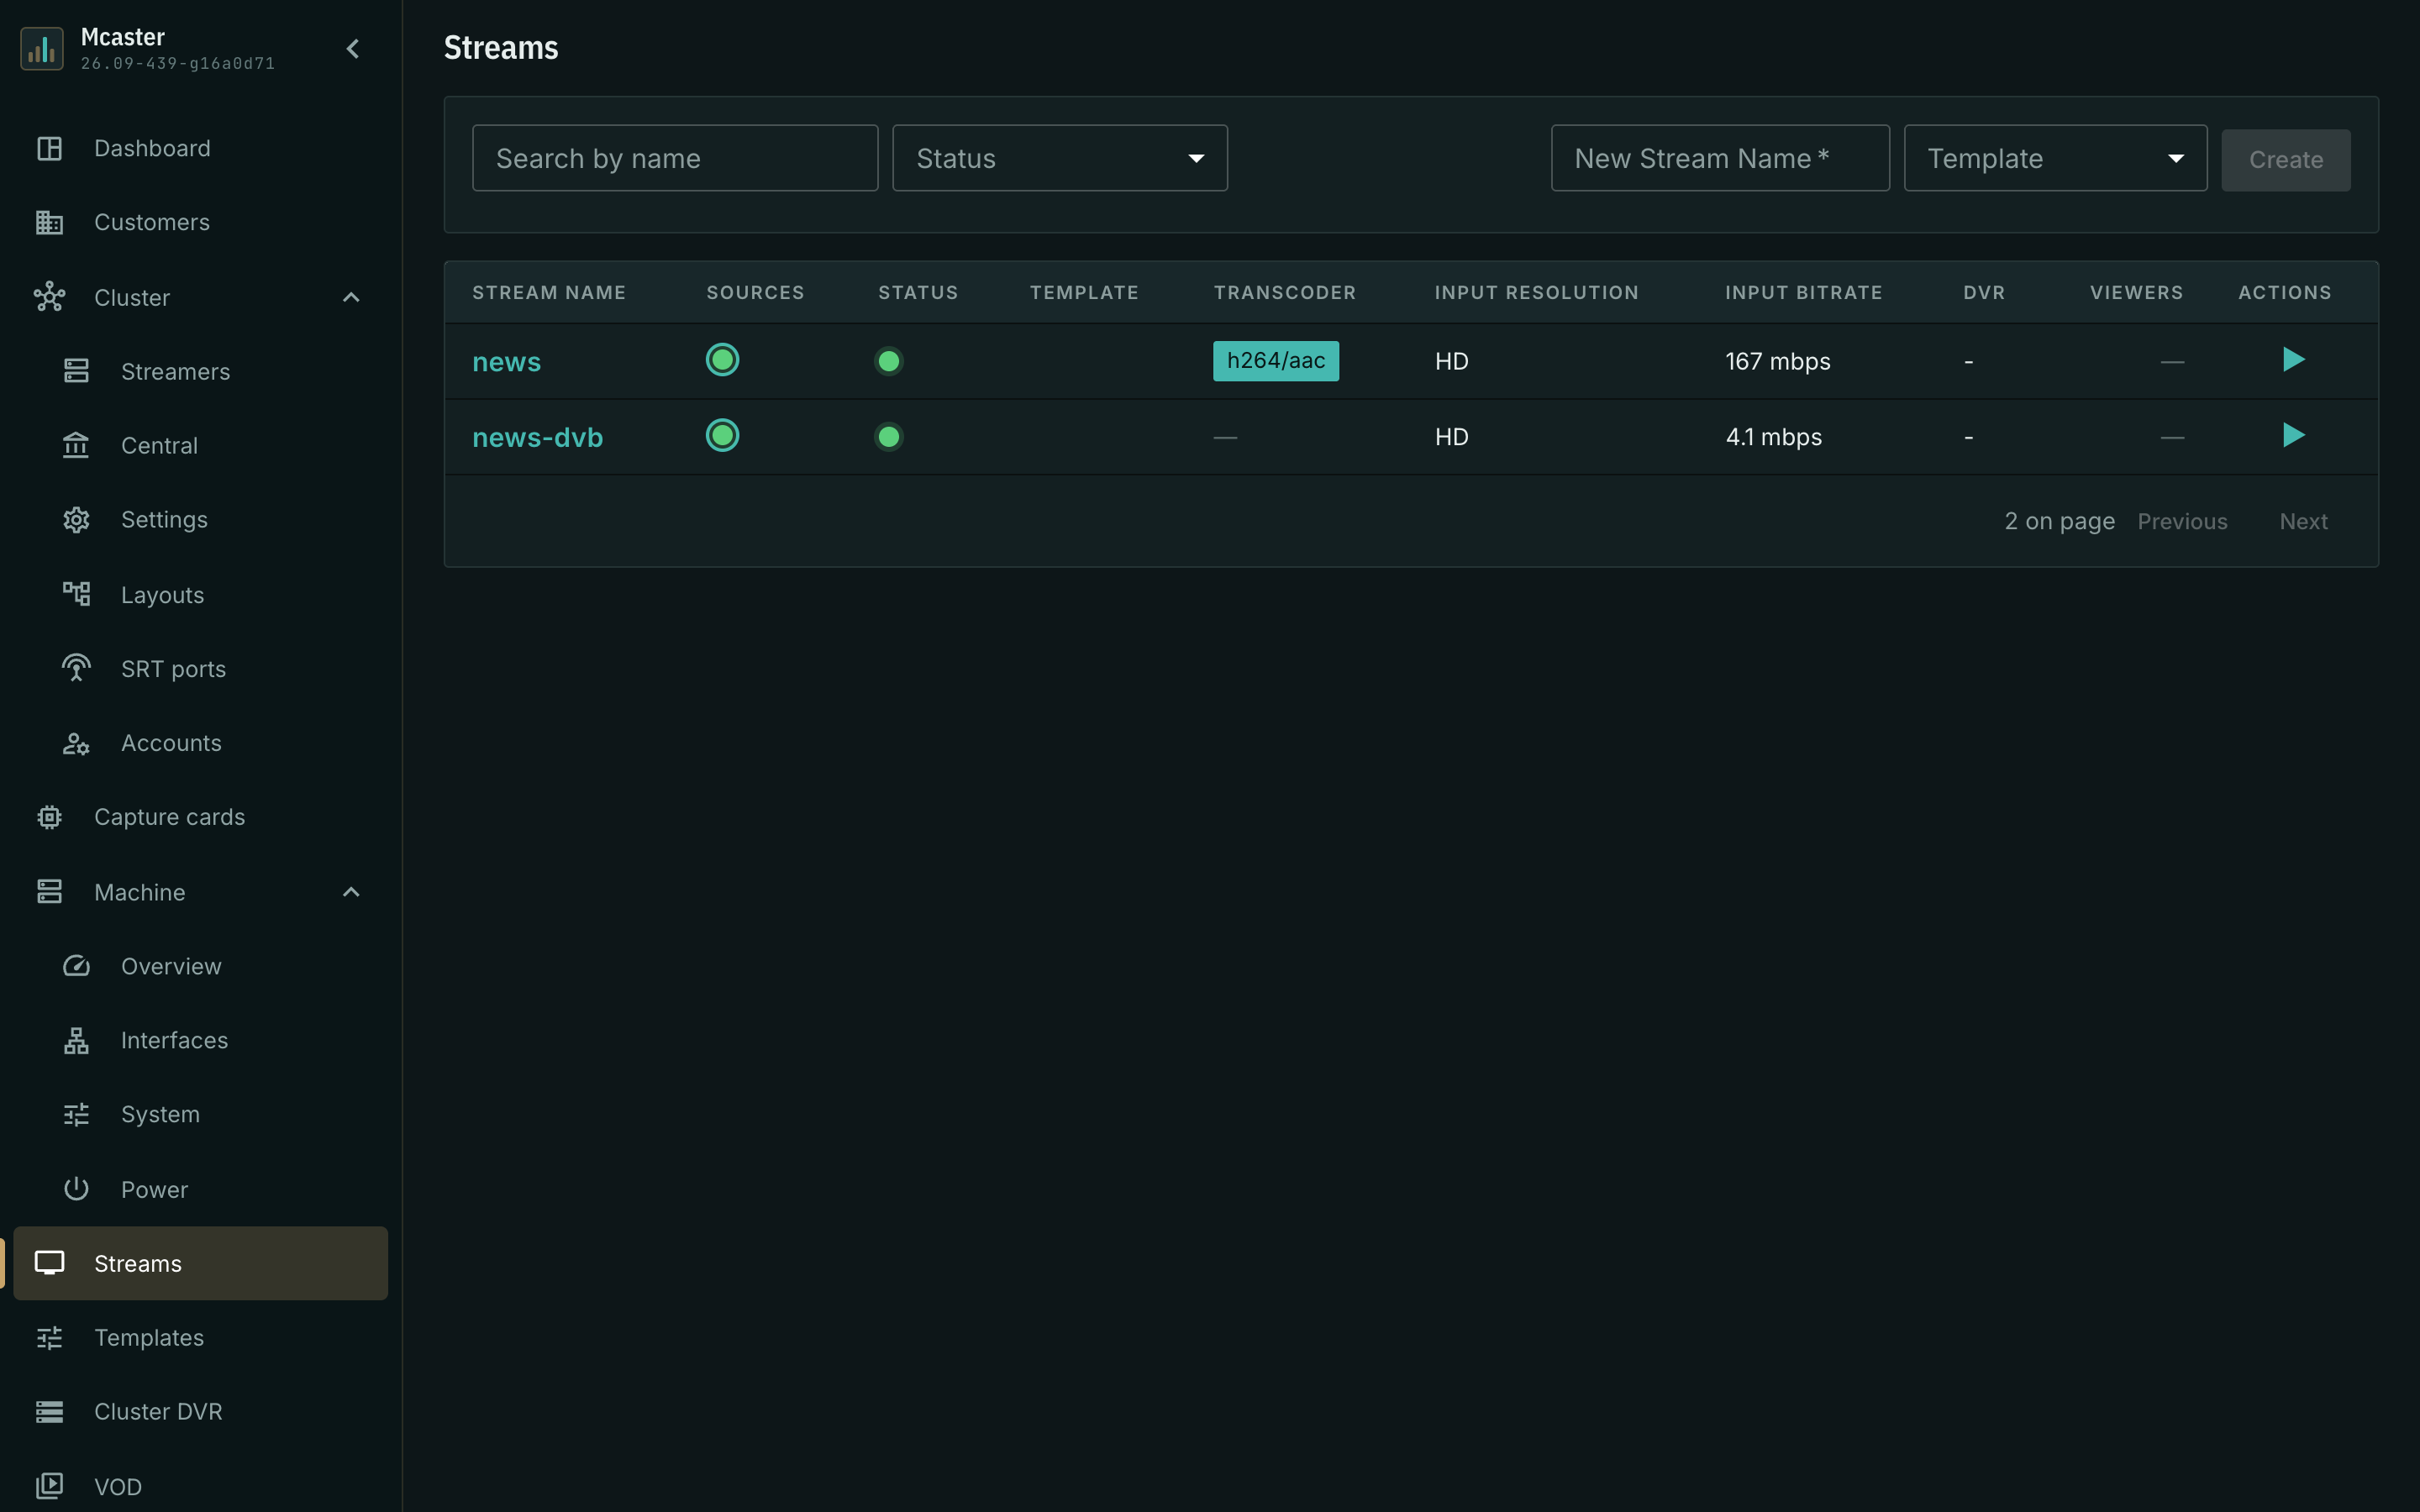
Task: Collapse the Cluster section chevron
Action: pos(351,297)
